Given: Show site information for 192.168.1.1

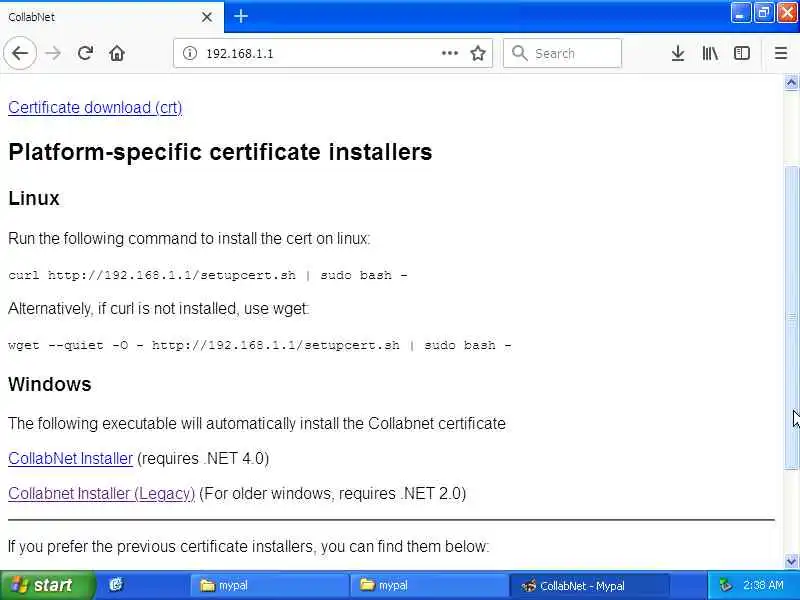Looking at the screenshot, I should tap(190, 53).
